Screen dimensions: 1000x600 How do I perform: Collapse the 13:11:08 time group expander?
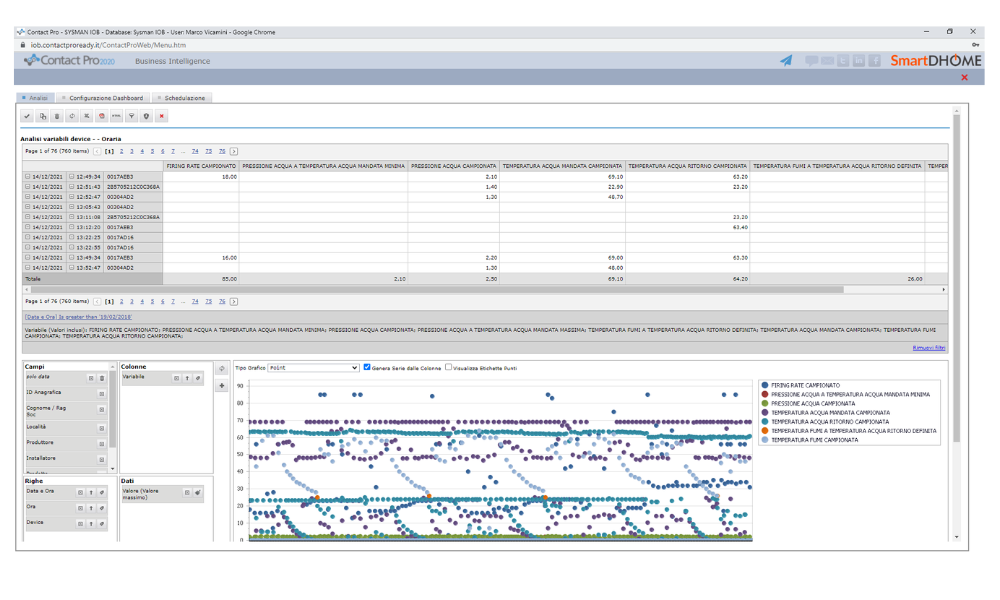point(71,217)
